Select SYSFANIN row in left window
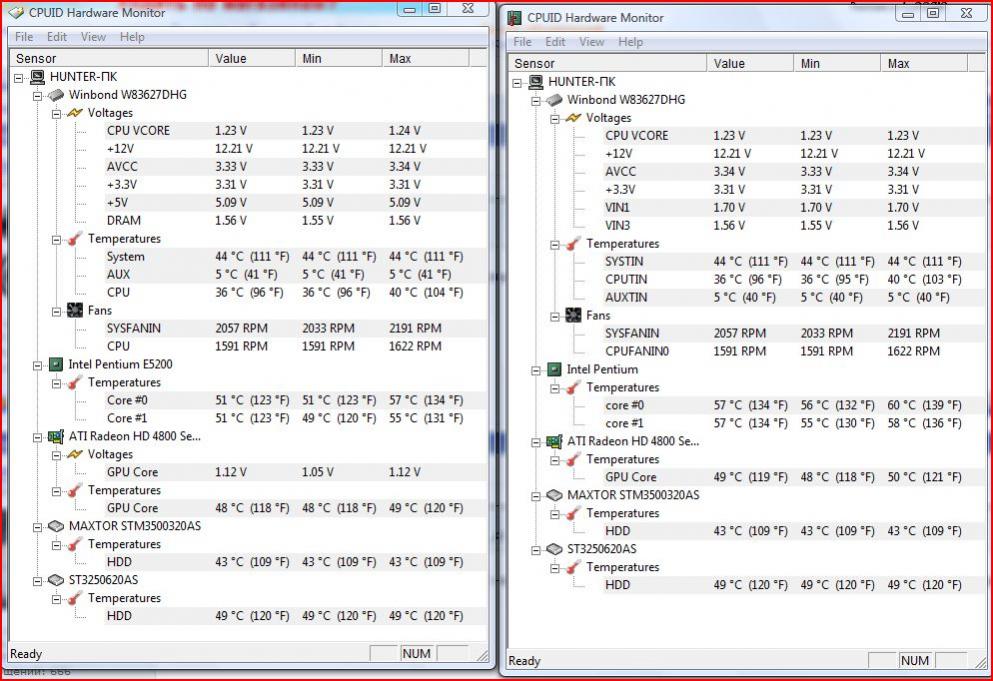Screen dimensions: 993x681 pos(296,328)
